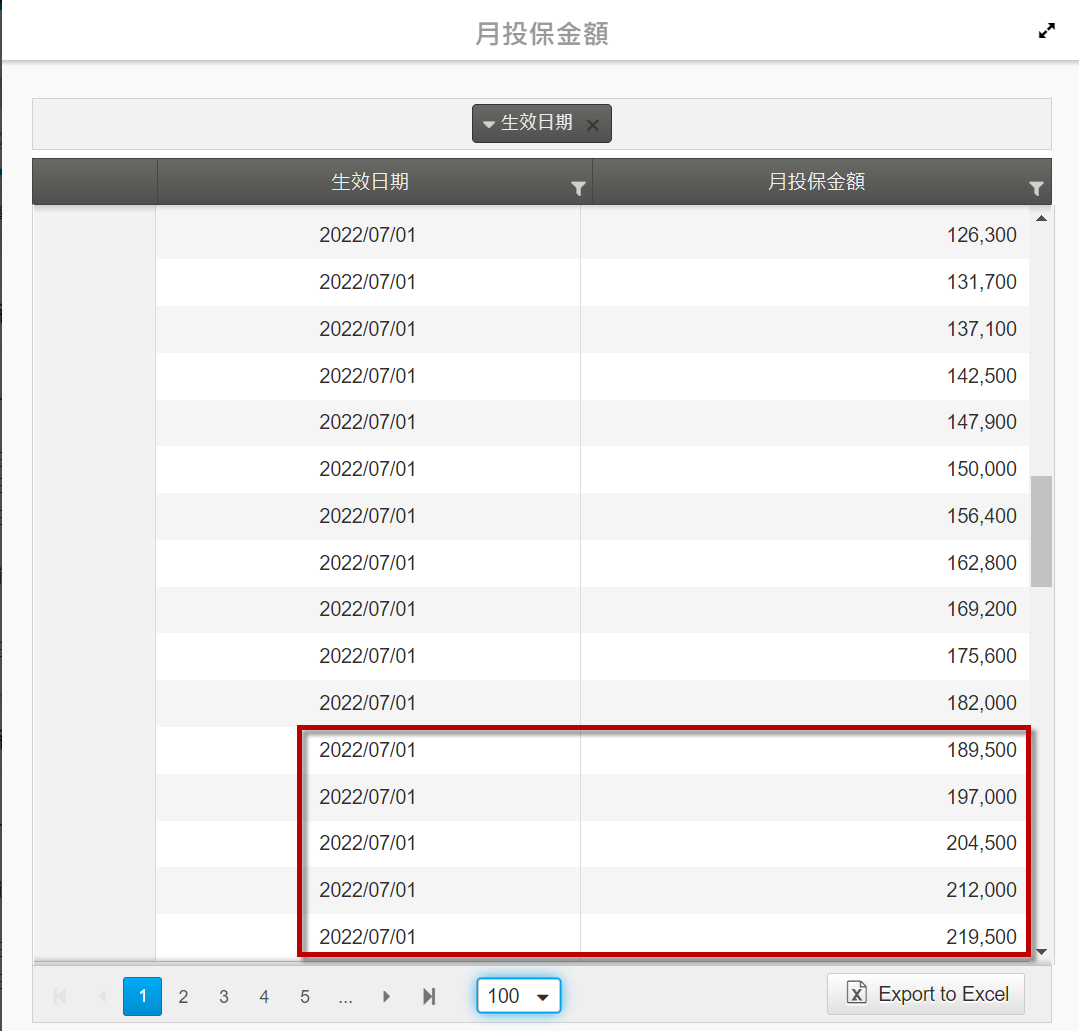Viewport: 1079px width, 1031px height.
Task: Click the vertical scrollbar thumb
Action: coord(1041,531)
